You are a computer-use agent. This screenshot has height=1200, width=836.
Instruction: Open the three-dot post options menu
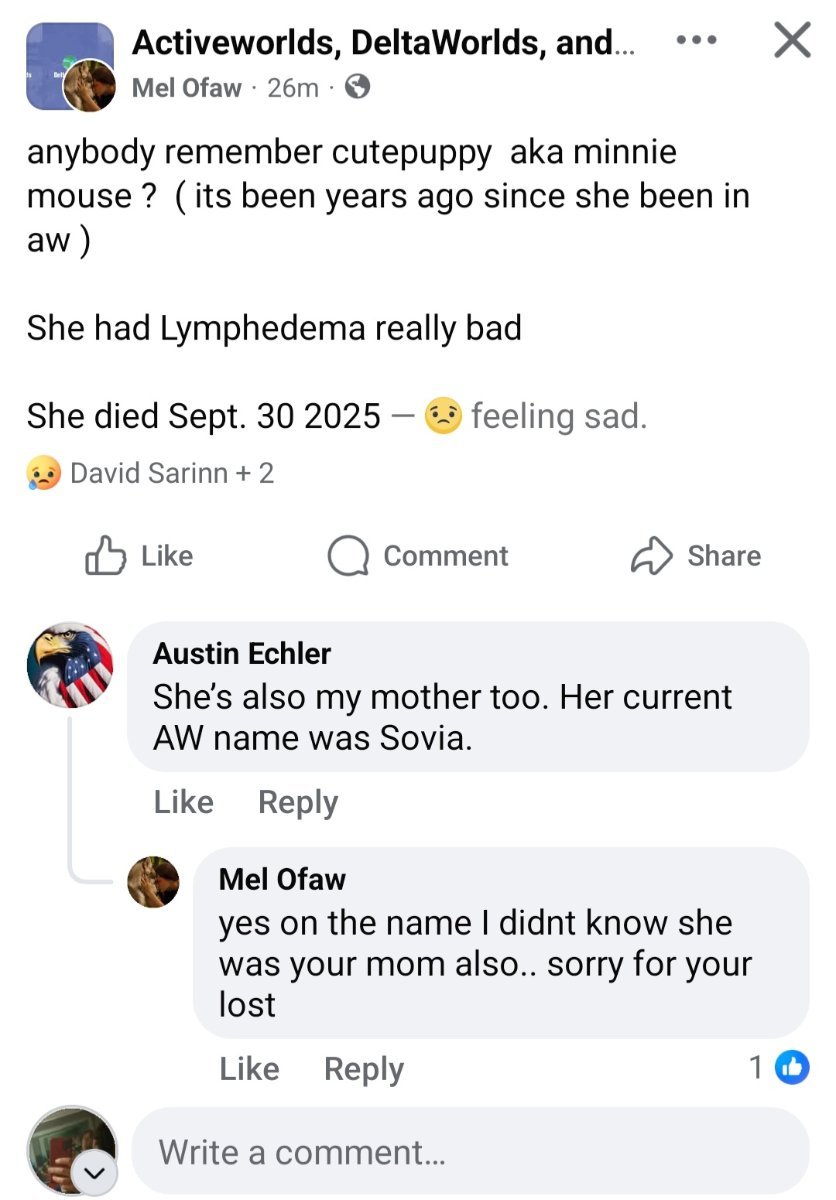[x=696, y=41]
